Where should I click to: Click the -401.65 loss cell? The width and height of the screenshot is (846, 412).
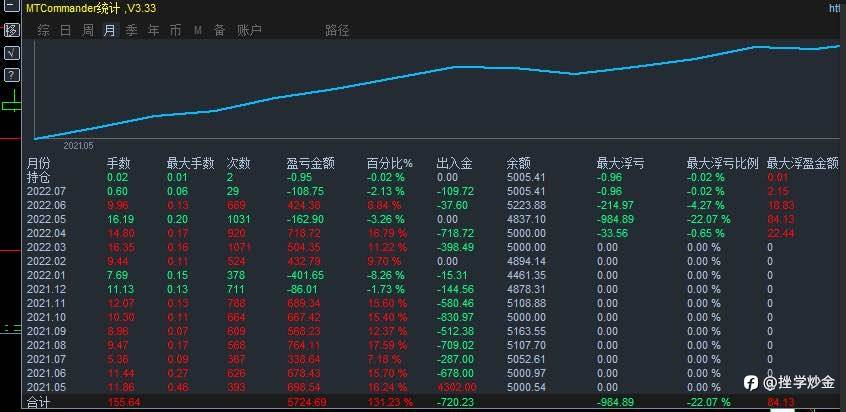pos(305,276)
